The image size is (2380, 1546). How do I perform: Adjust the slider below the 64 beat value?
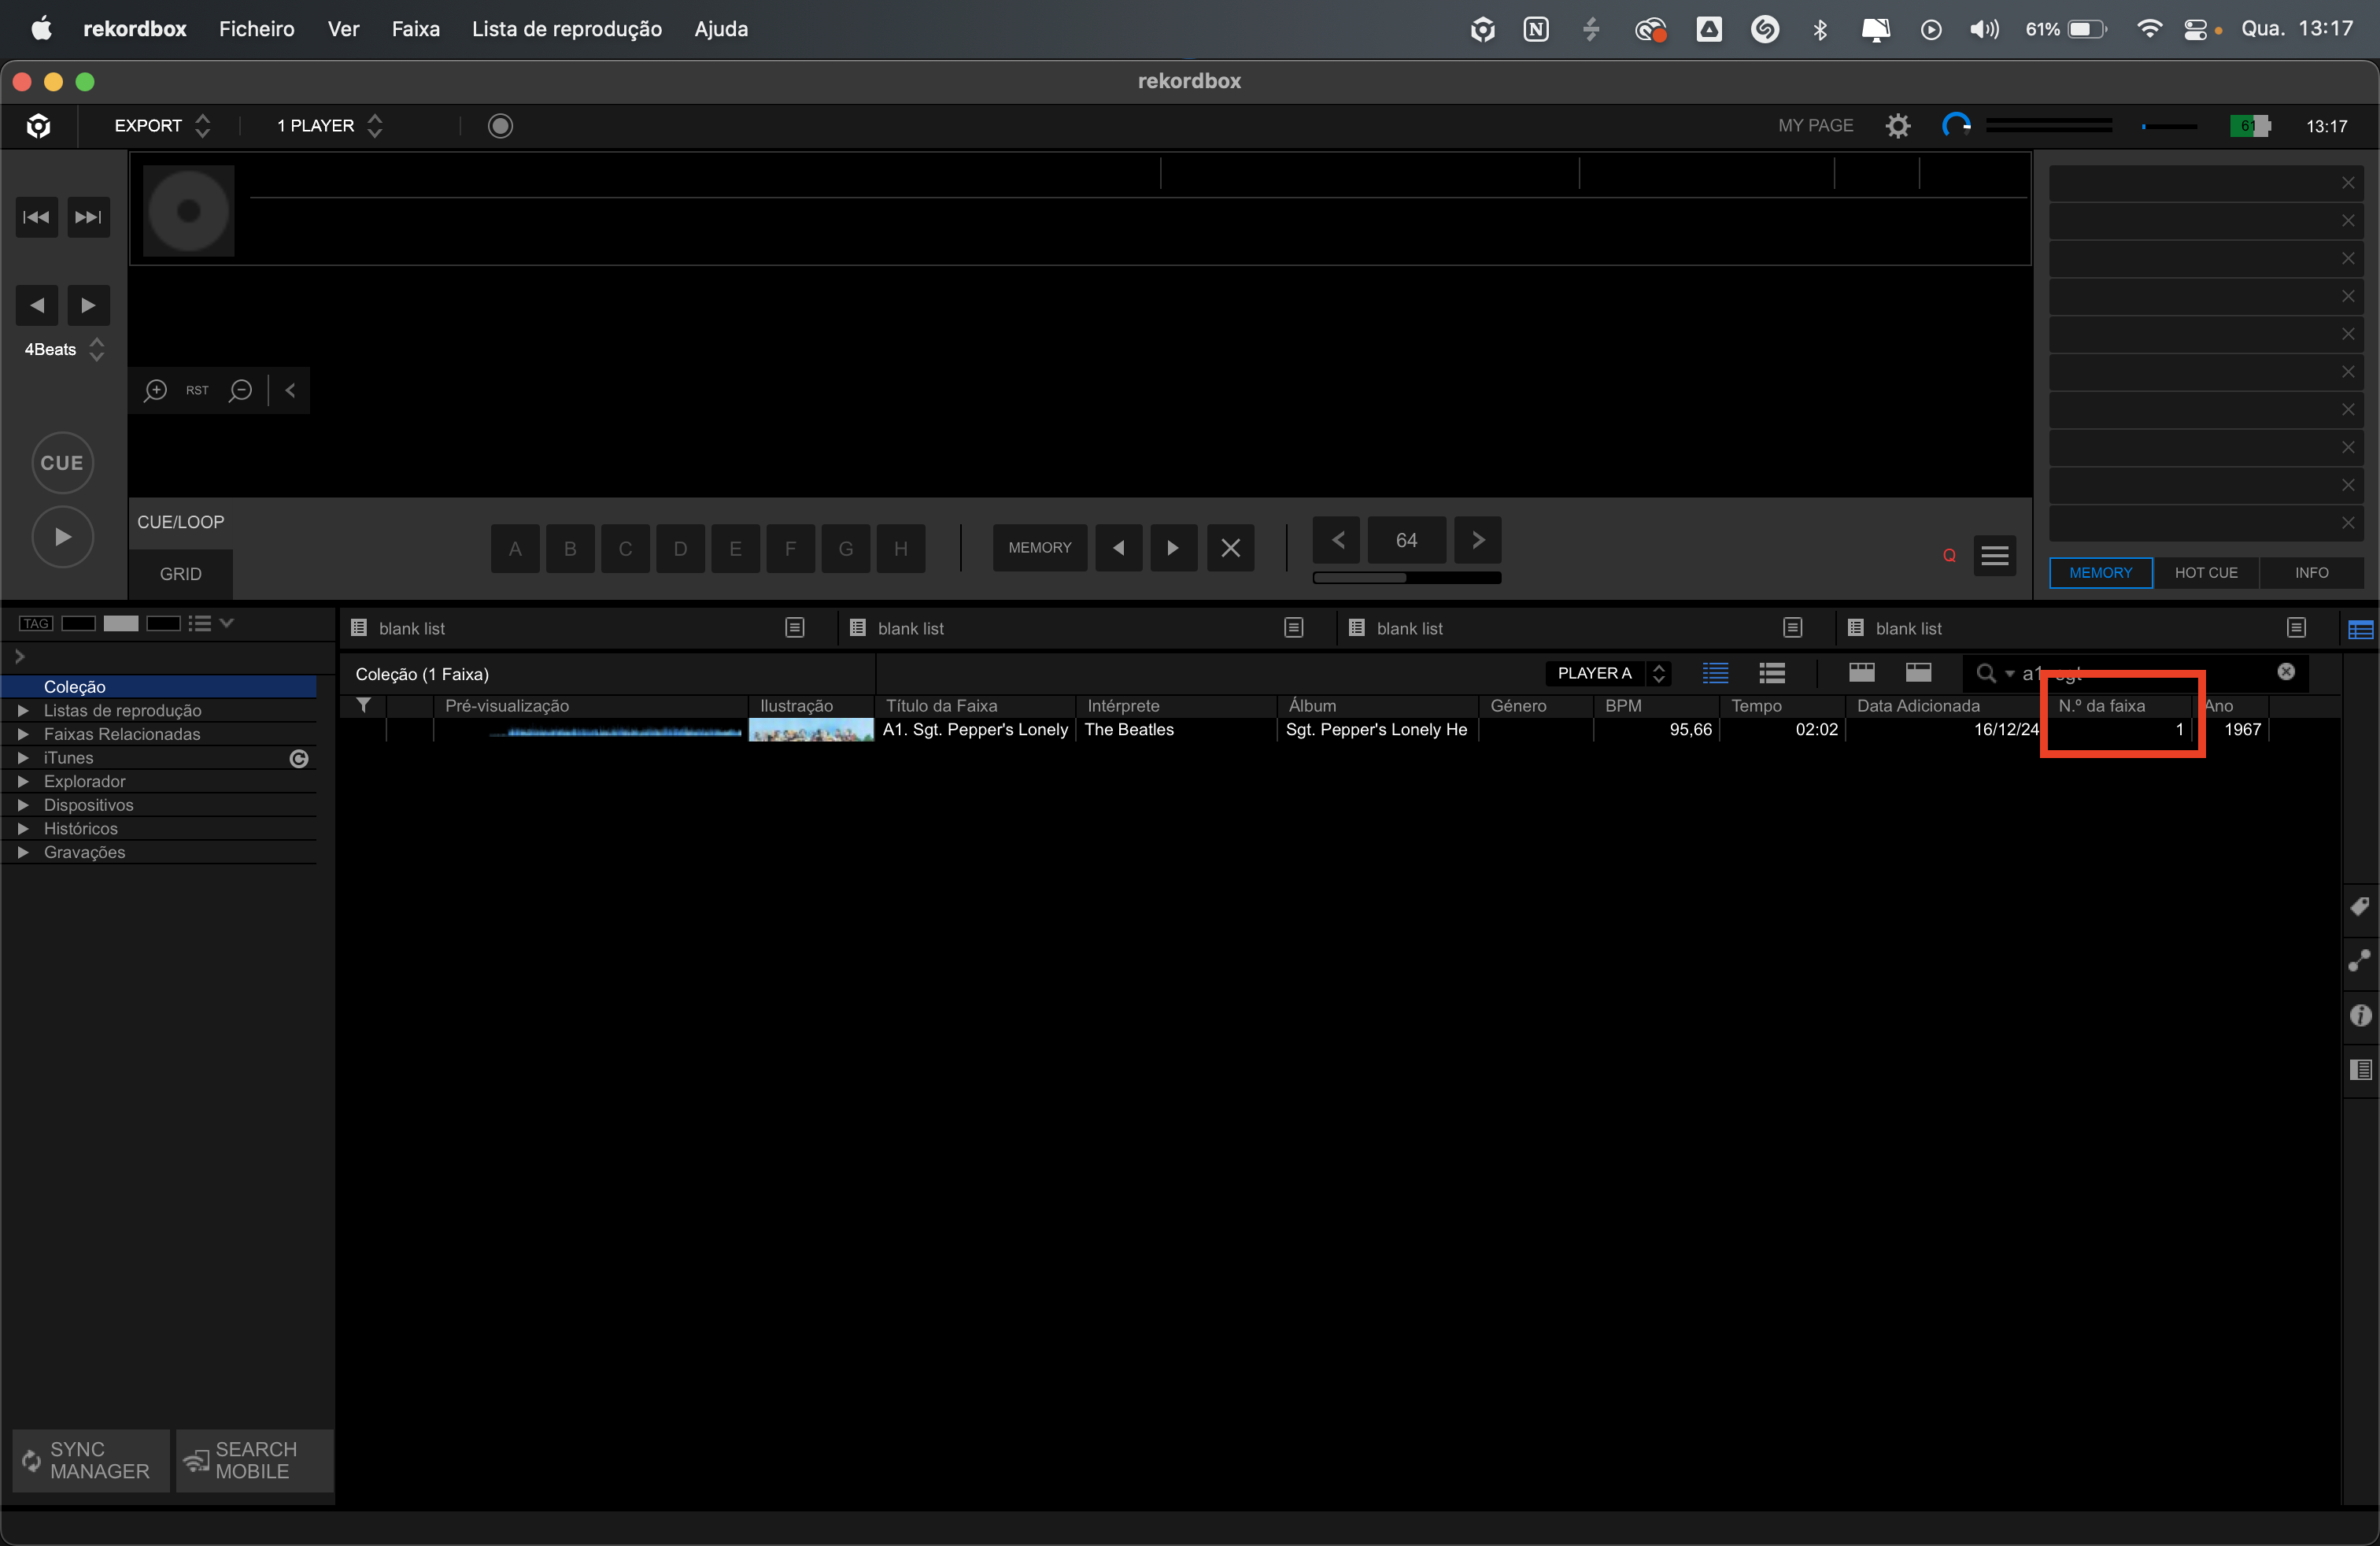(x=1406, y=578)
